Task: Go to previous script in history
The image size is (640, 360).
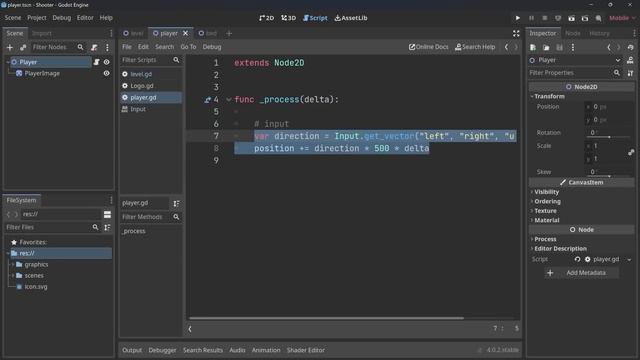Action: click(x=506, y=47)
